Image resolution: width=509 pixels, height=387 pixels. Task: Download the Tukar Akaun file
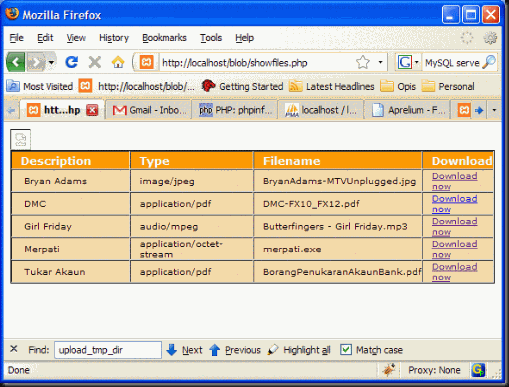coord(454,272)
